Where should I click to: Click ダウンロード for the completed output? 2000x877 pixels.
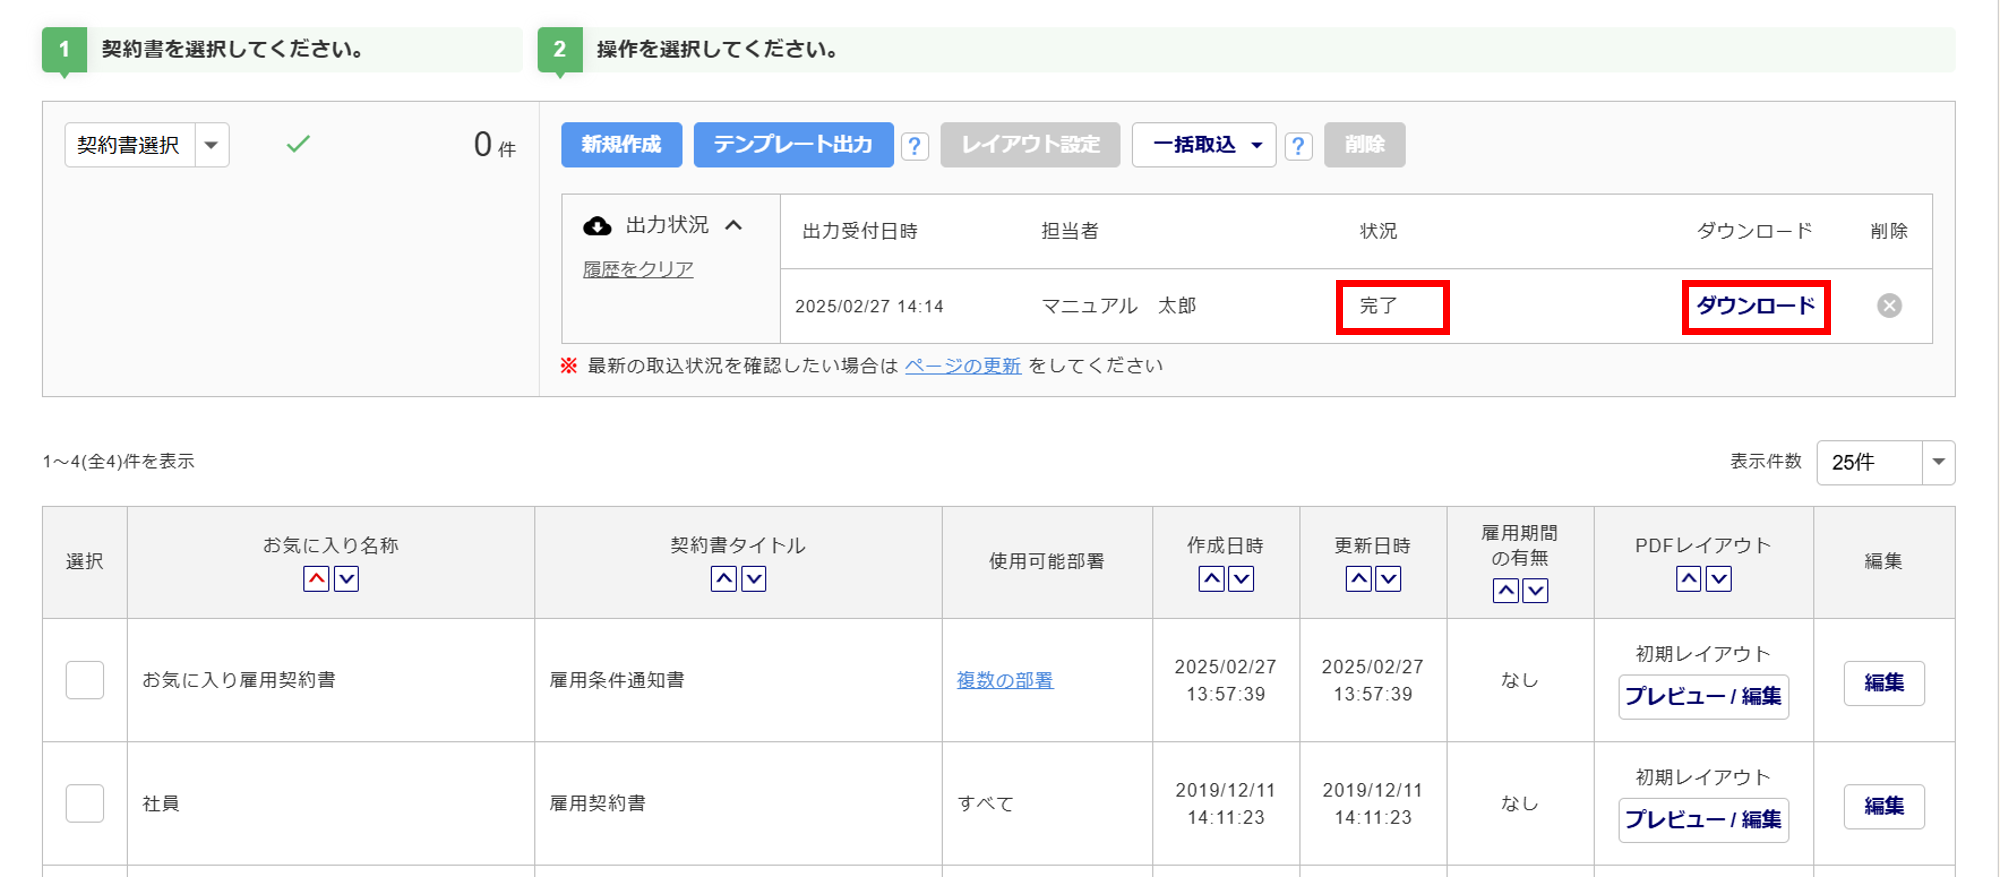click(1755, 306)
